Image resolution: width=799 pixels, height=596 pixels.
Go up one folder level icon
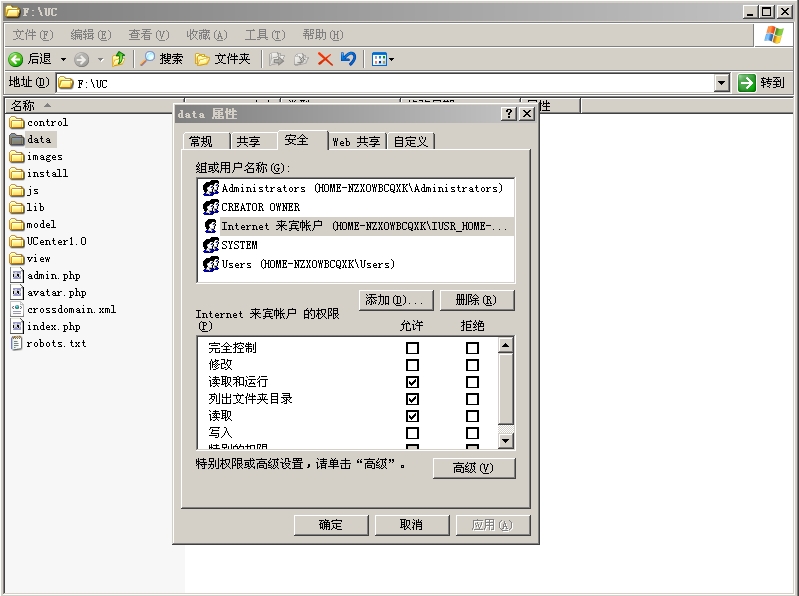click(x=119, y=59)
